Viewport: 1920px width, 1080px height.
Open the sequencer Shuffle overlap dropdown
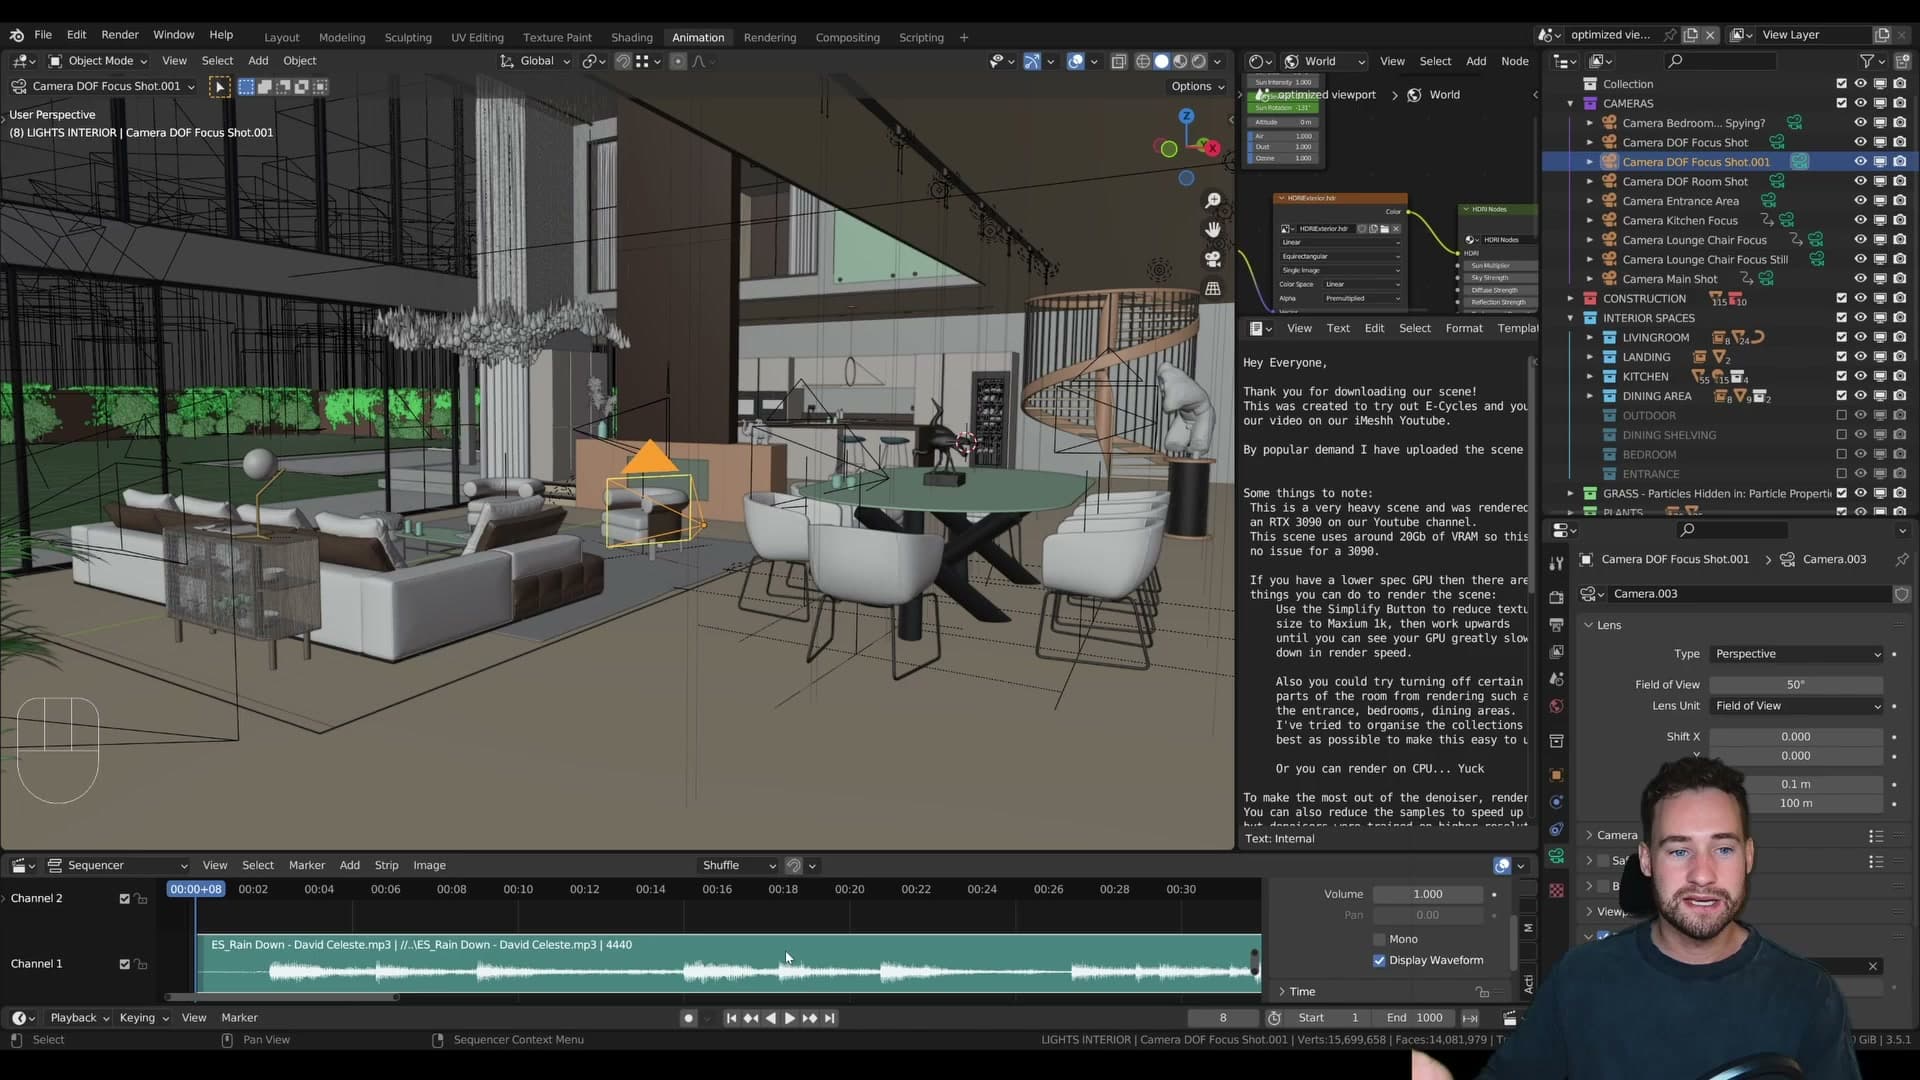[x=739, y=866]
